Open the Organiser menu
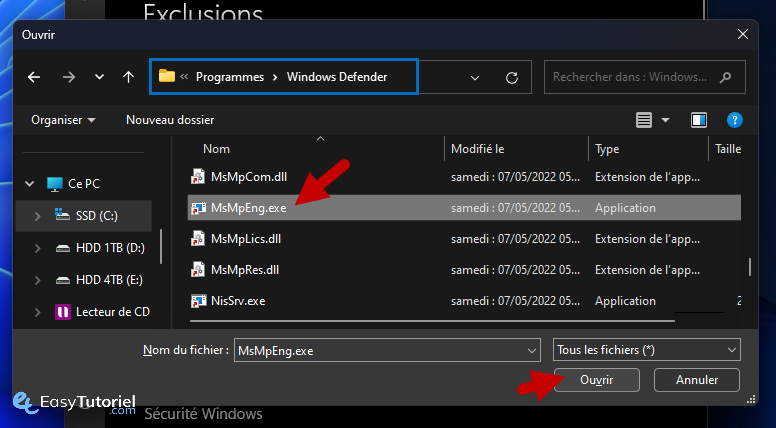776x428 pixels. click(63, 120)
